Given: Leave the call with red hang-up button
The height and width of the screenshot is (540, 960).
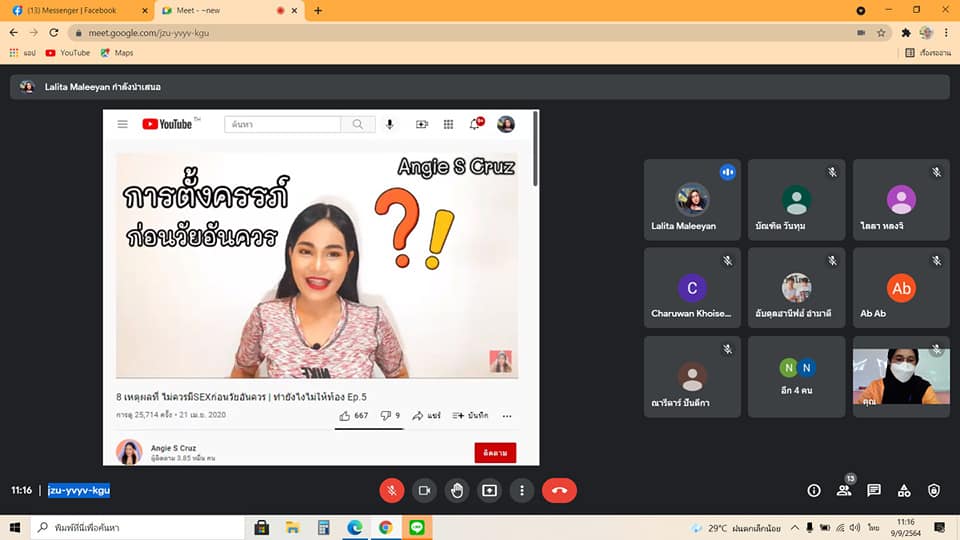Looking at the screenshot, I should tap(559, 490).
